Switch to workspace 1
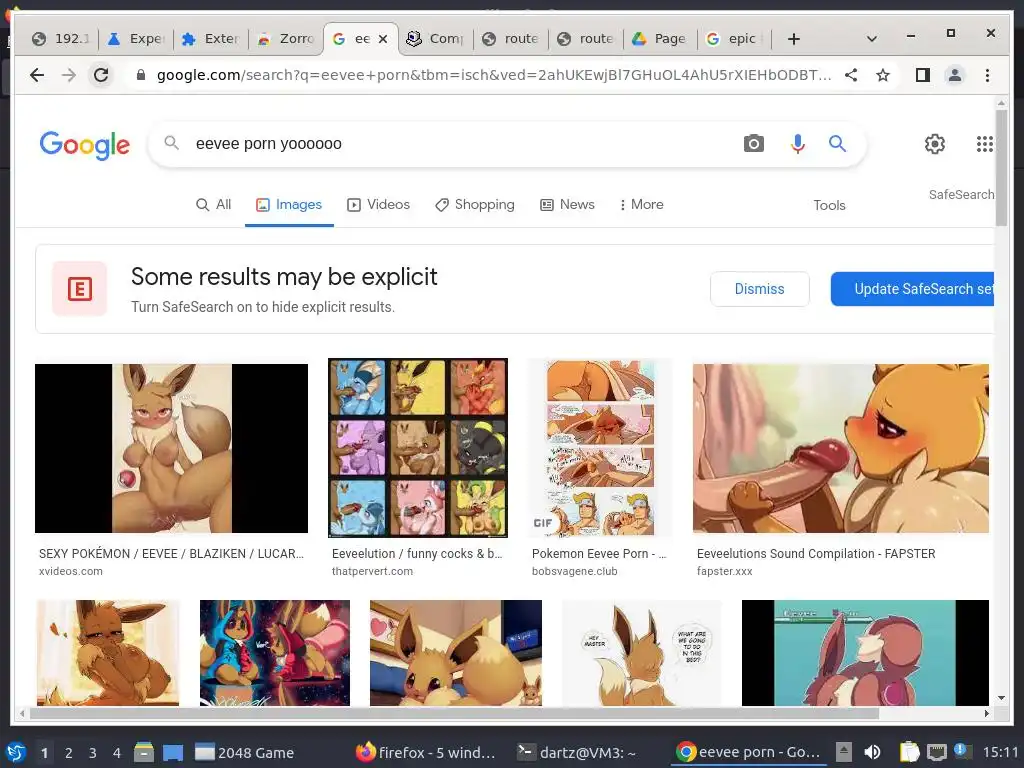 44,753
